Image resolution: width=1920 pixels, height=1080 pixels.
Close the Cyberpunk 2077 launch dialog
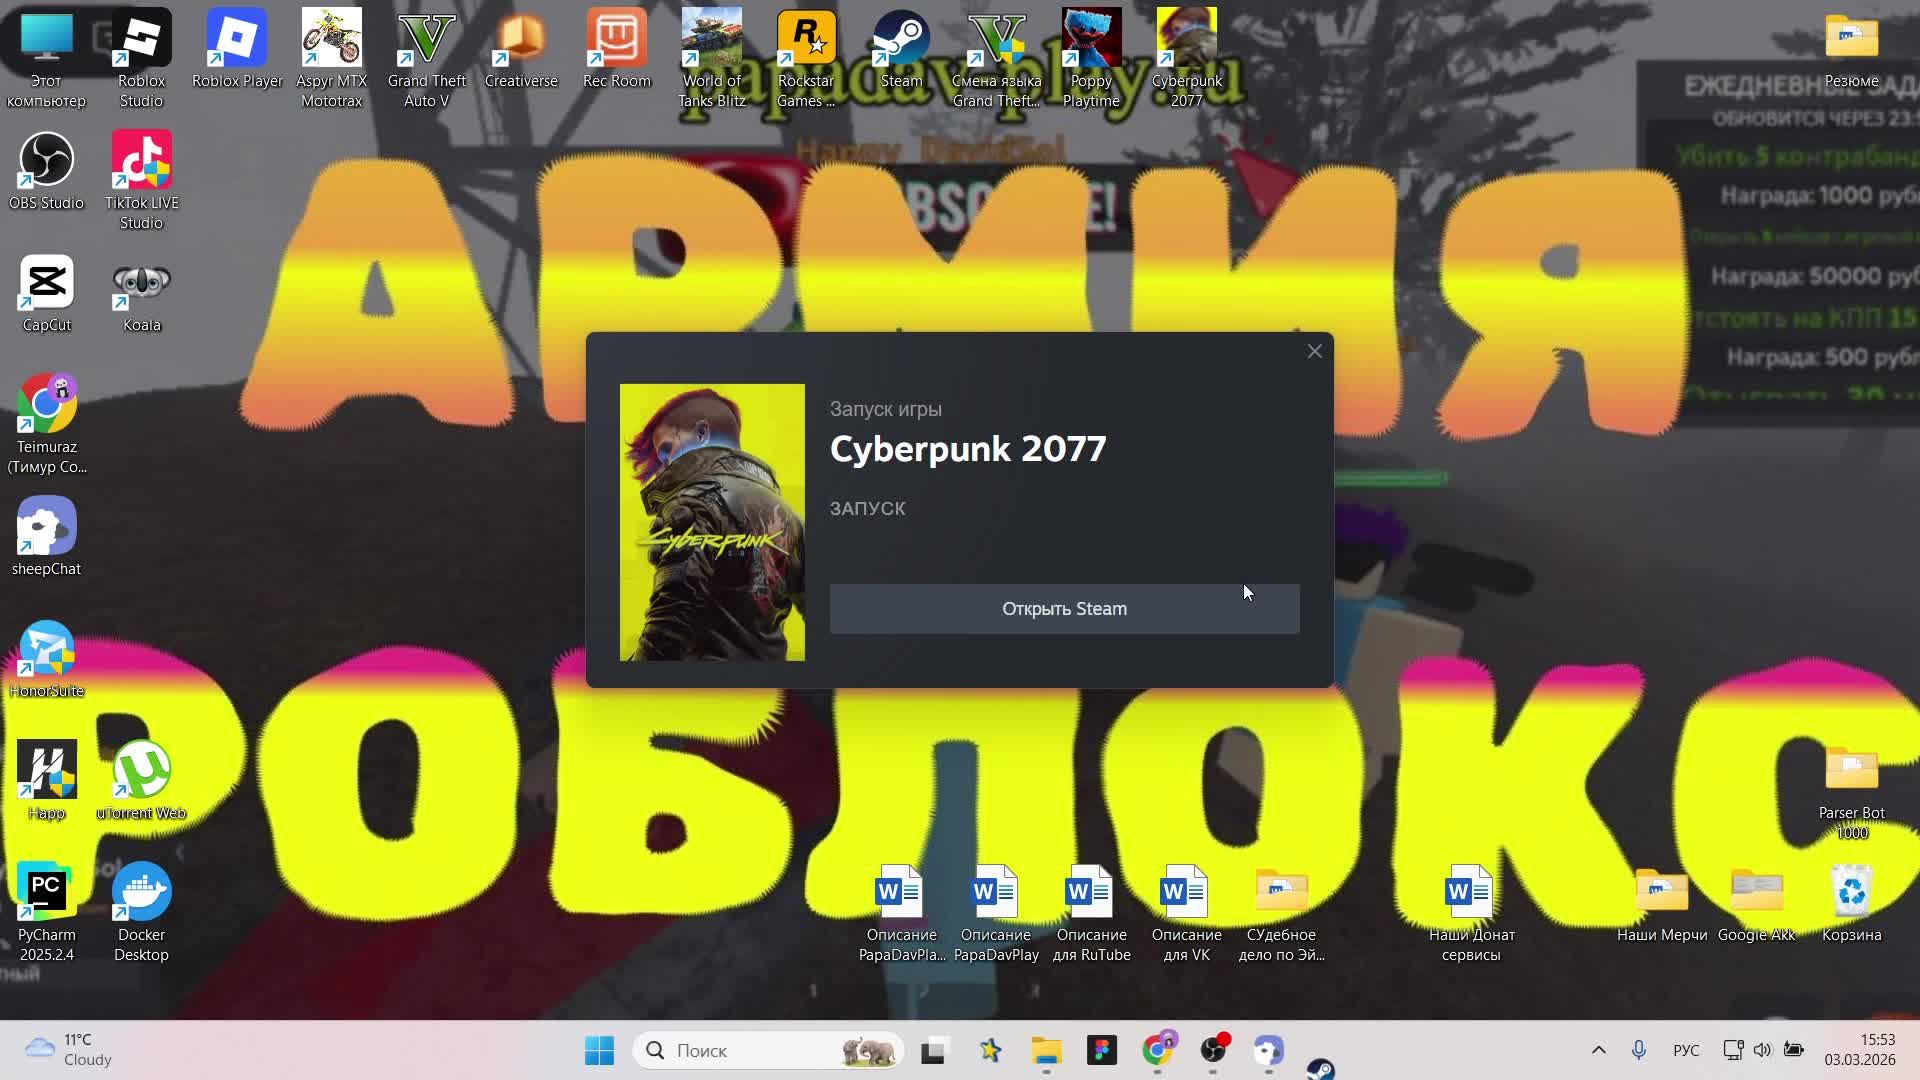(1315, 351)
